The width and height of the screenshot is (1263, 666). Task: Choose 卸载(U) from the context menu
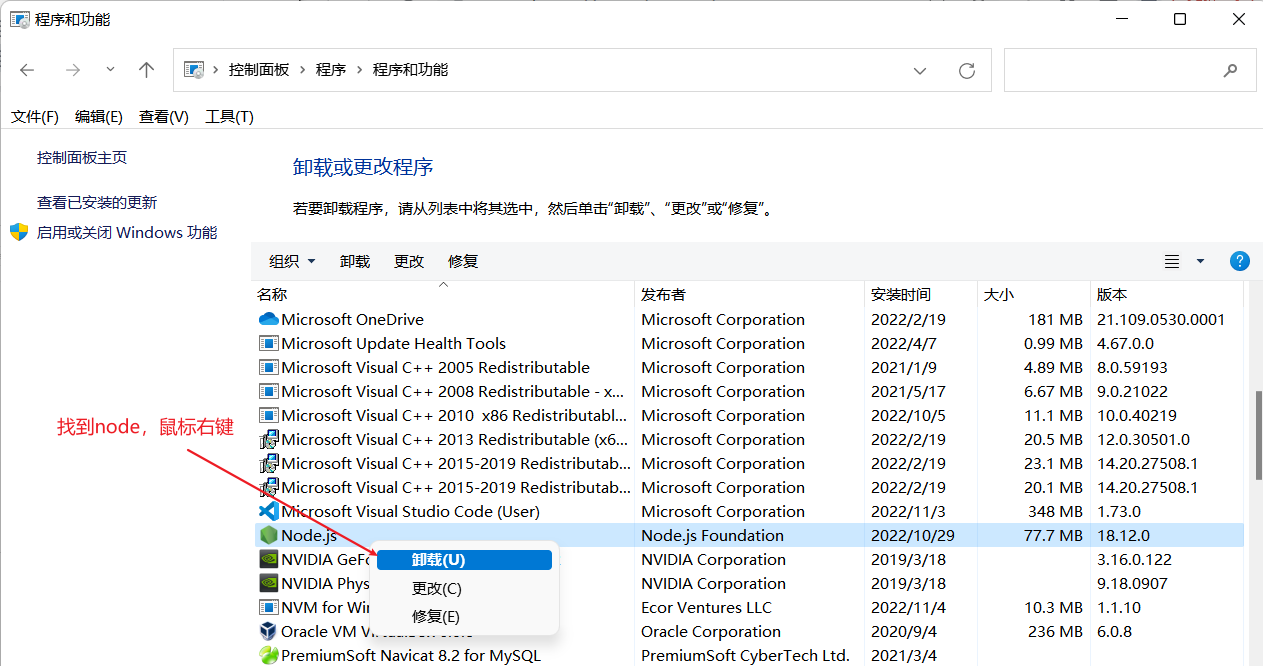[465, 560]
